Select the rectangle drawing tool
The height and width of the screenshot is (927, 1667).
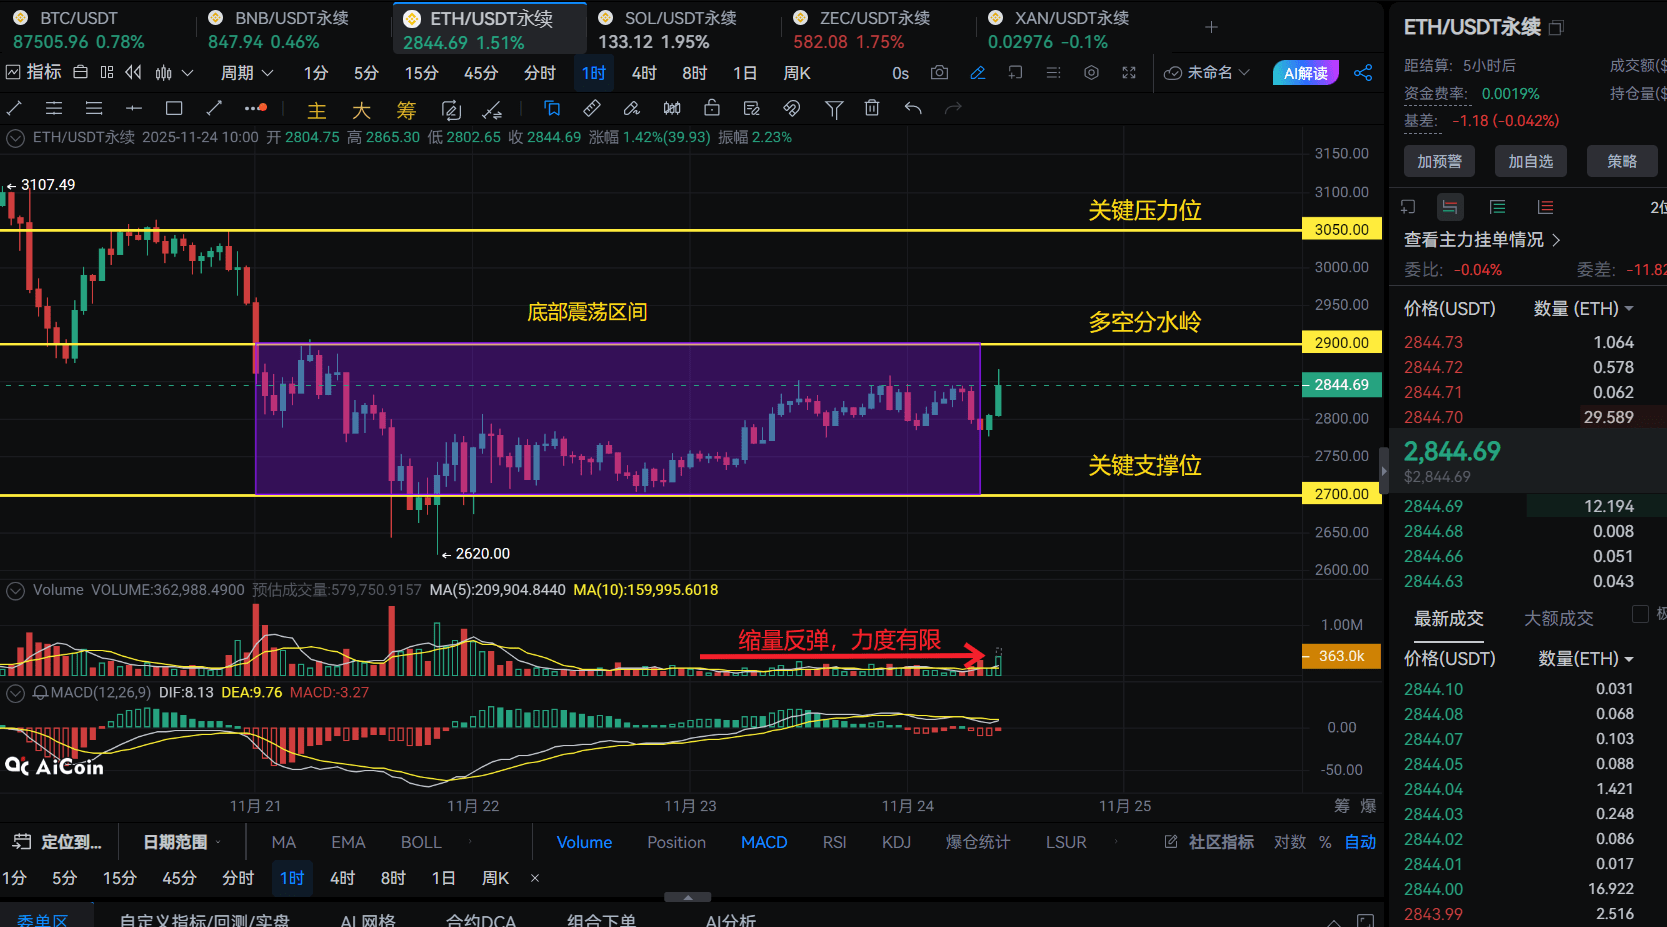point(174,108)
